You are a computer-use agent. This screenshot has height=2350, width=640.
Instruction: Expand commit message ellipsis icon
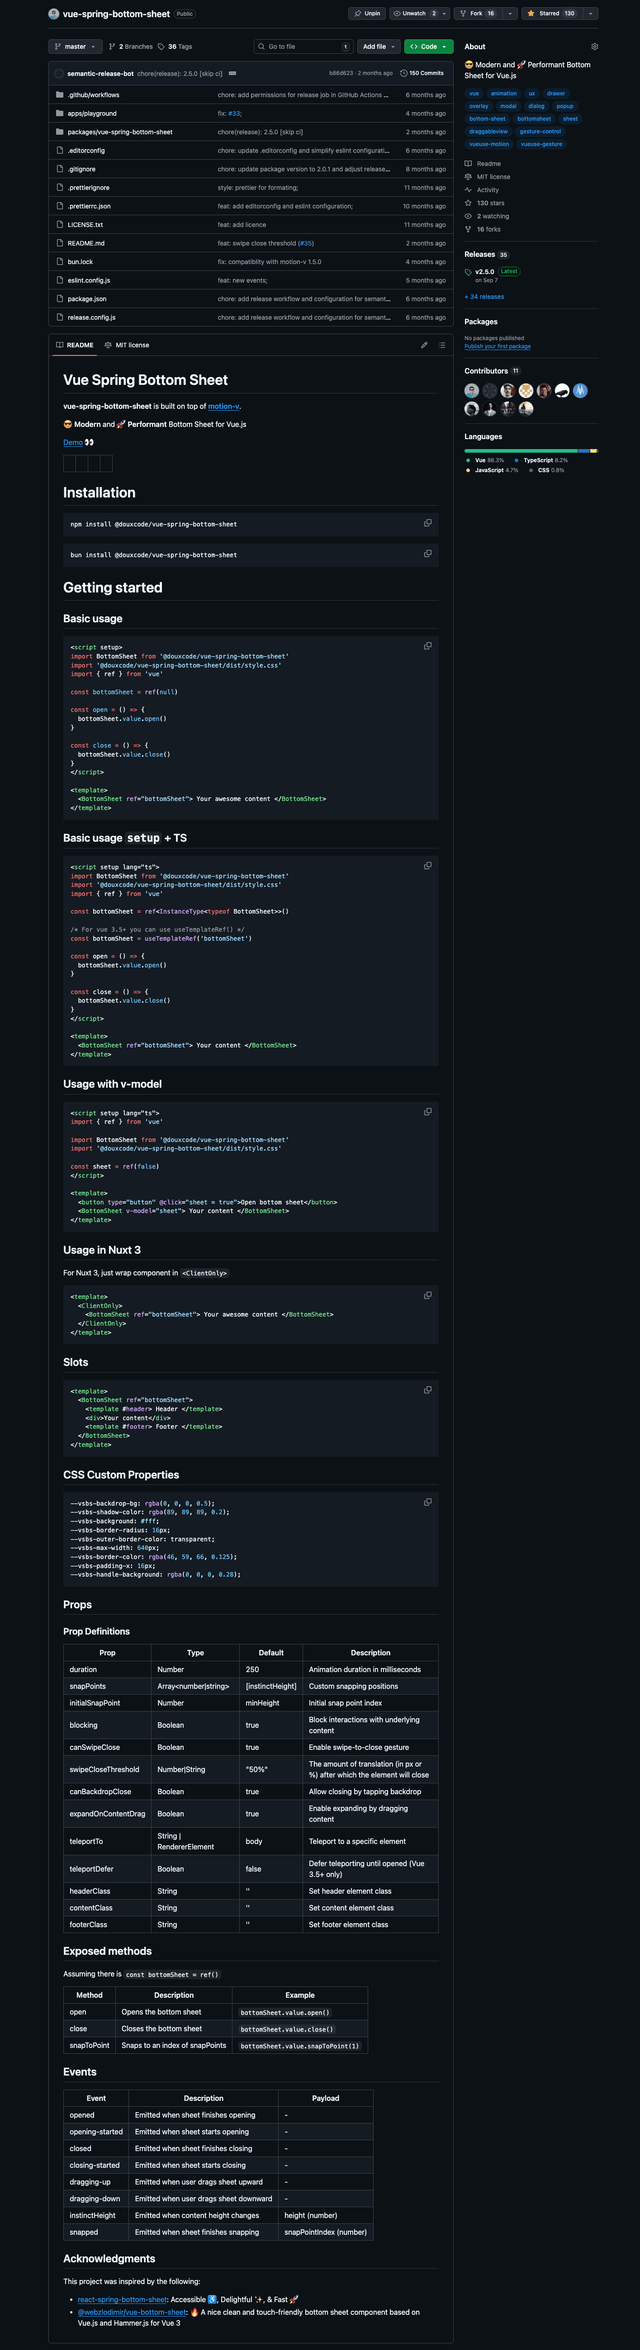233,73
